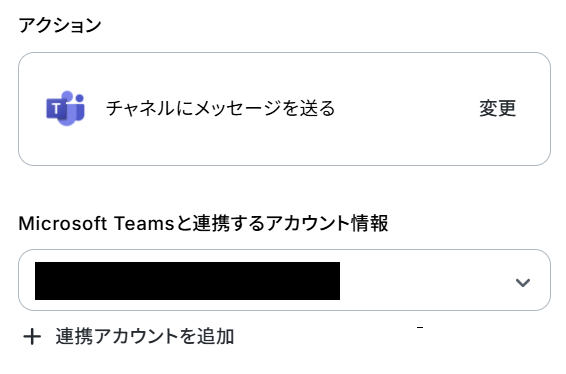
Task: Select the purple Teams icon in action card
Action: pos(65,108)
